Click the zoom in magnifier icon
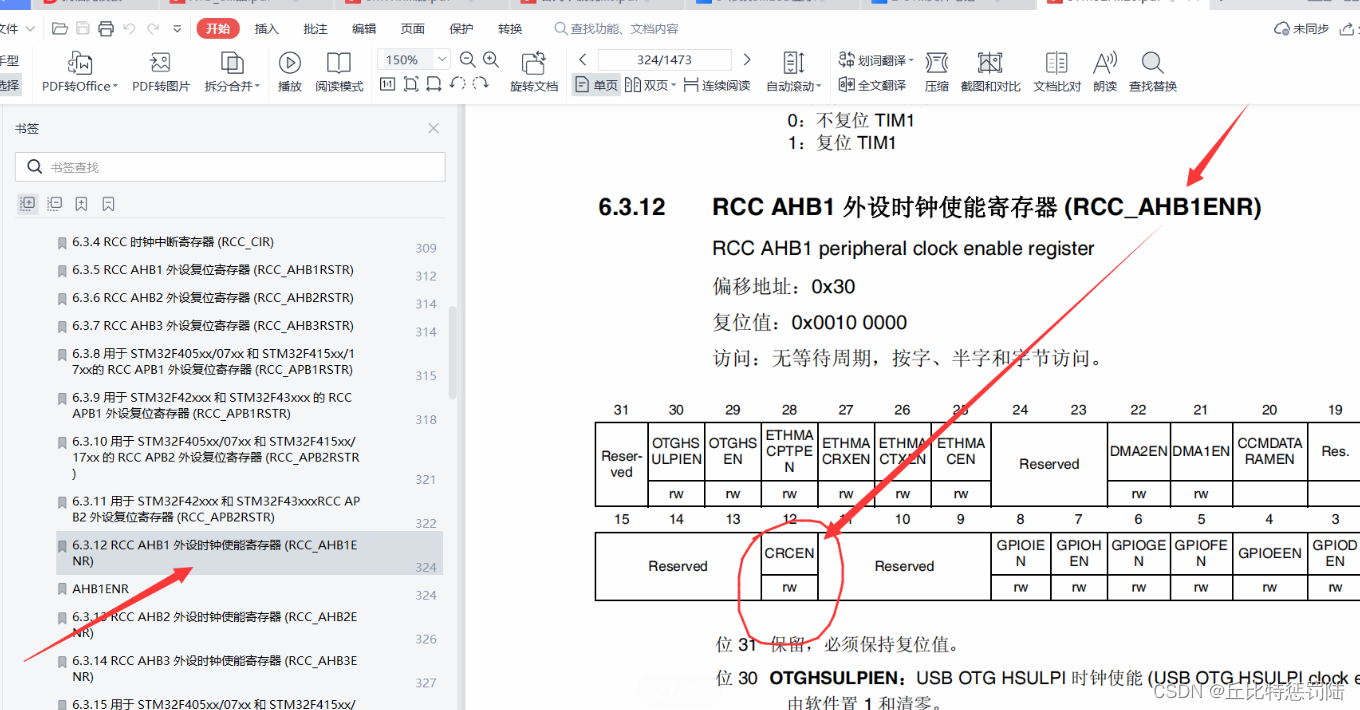 pyautogui.click(x=491, y=60)
